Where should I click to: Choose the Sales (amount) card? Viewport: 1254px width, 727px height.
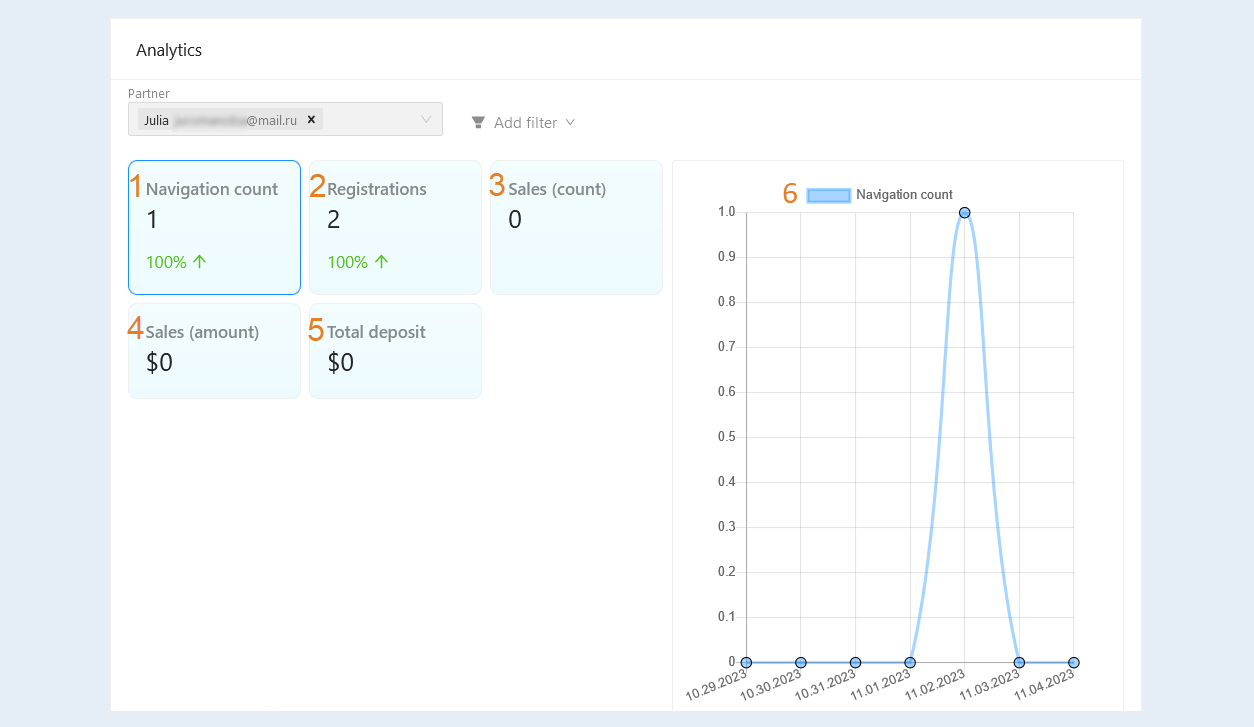[214, 351]
